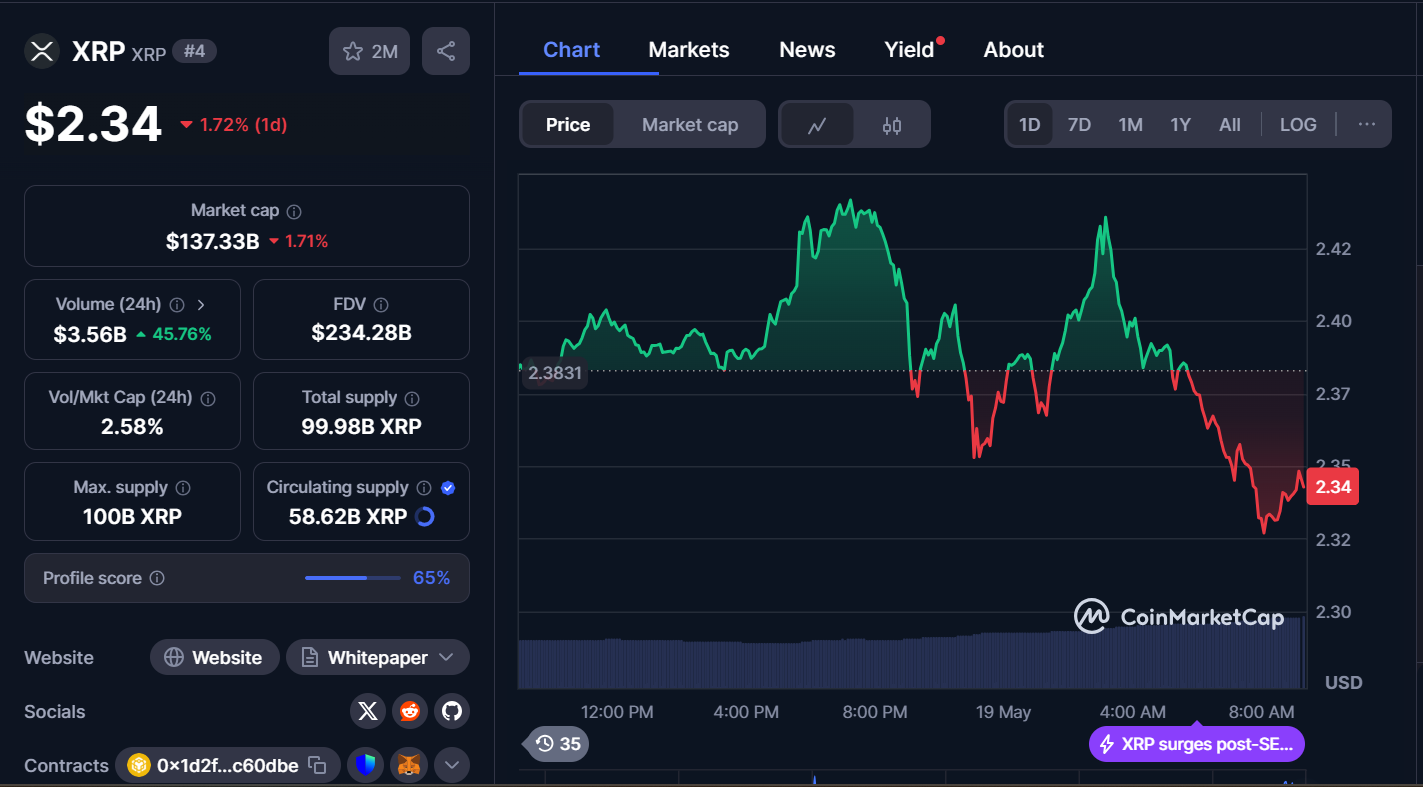This screenshot has height=787, width=1423.
Task: Click the 35 history events badge
Action: 557,743
